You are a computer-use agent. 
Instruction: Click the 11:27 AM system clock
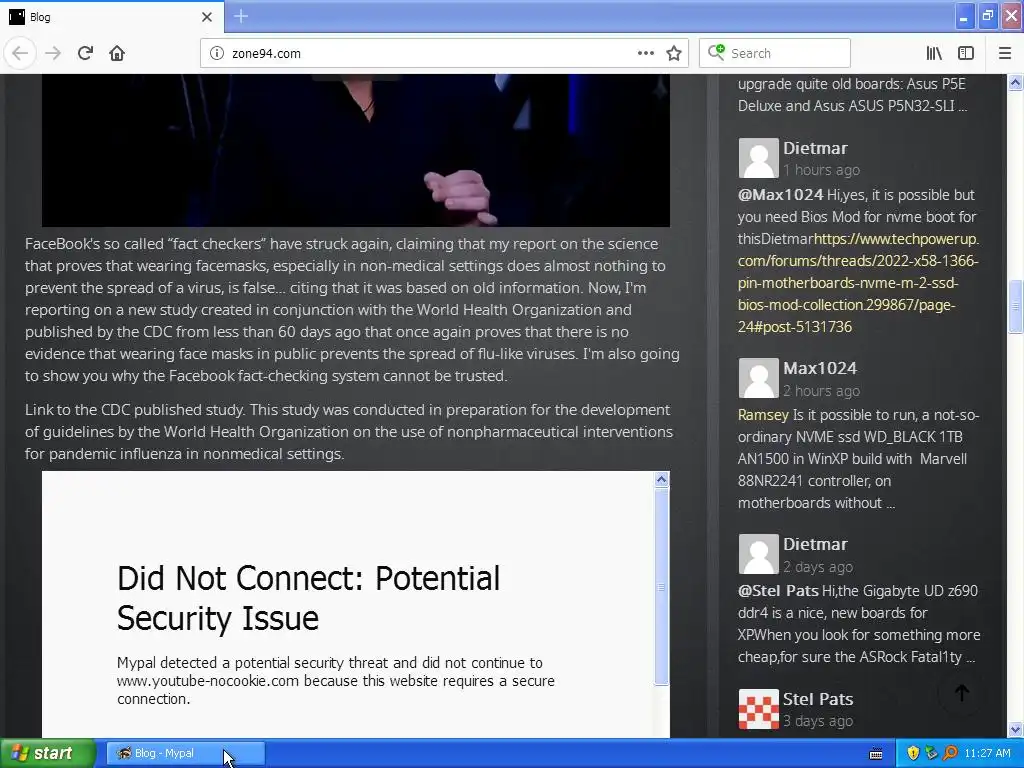pyautogui.click(x=987, y=753)
